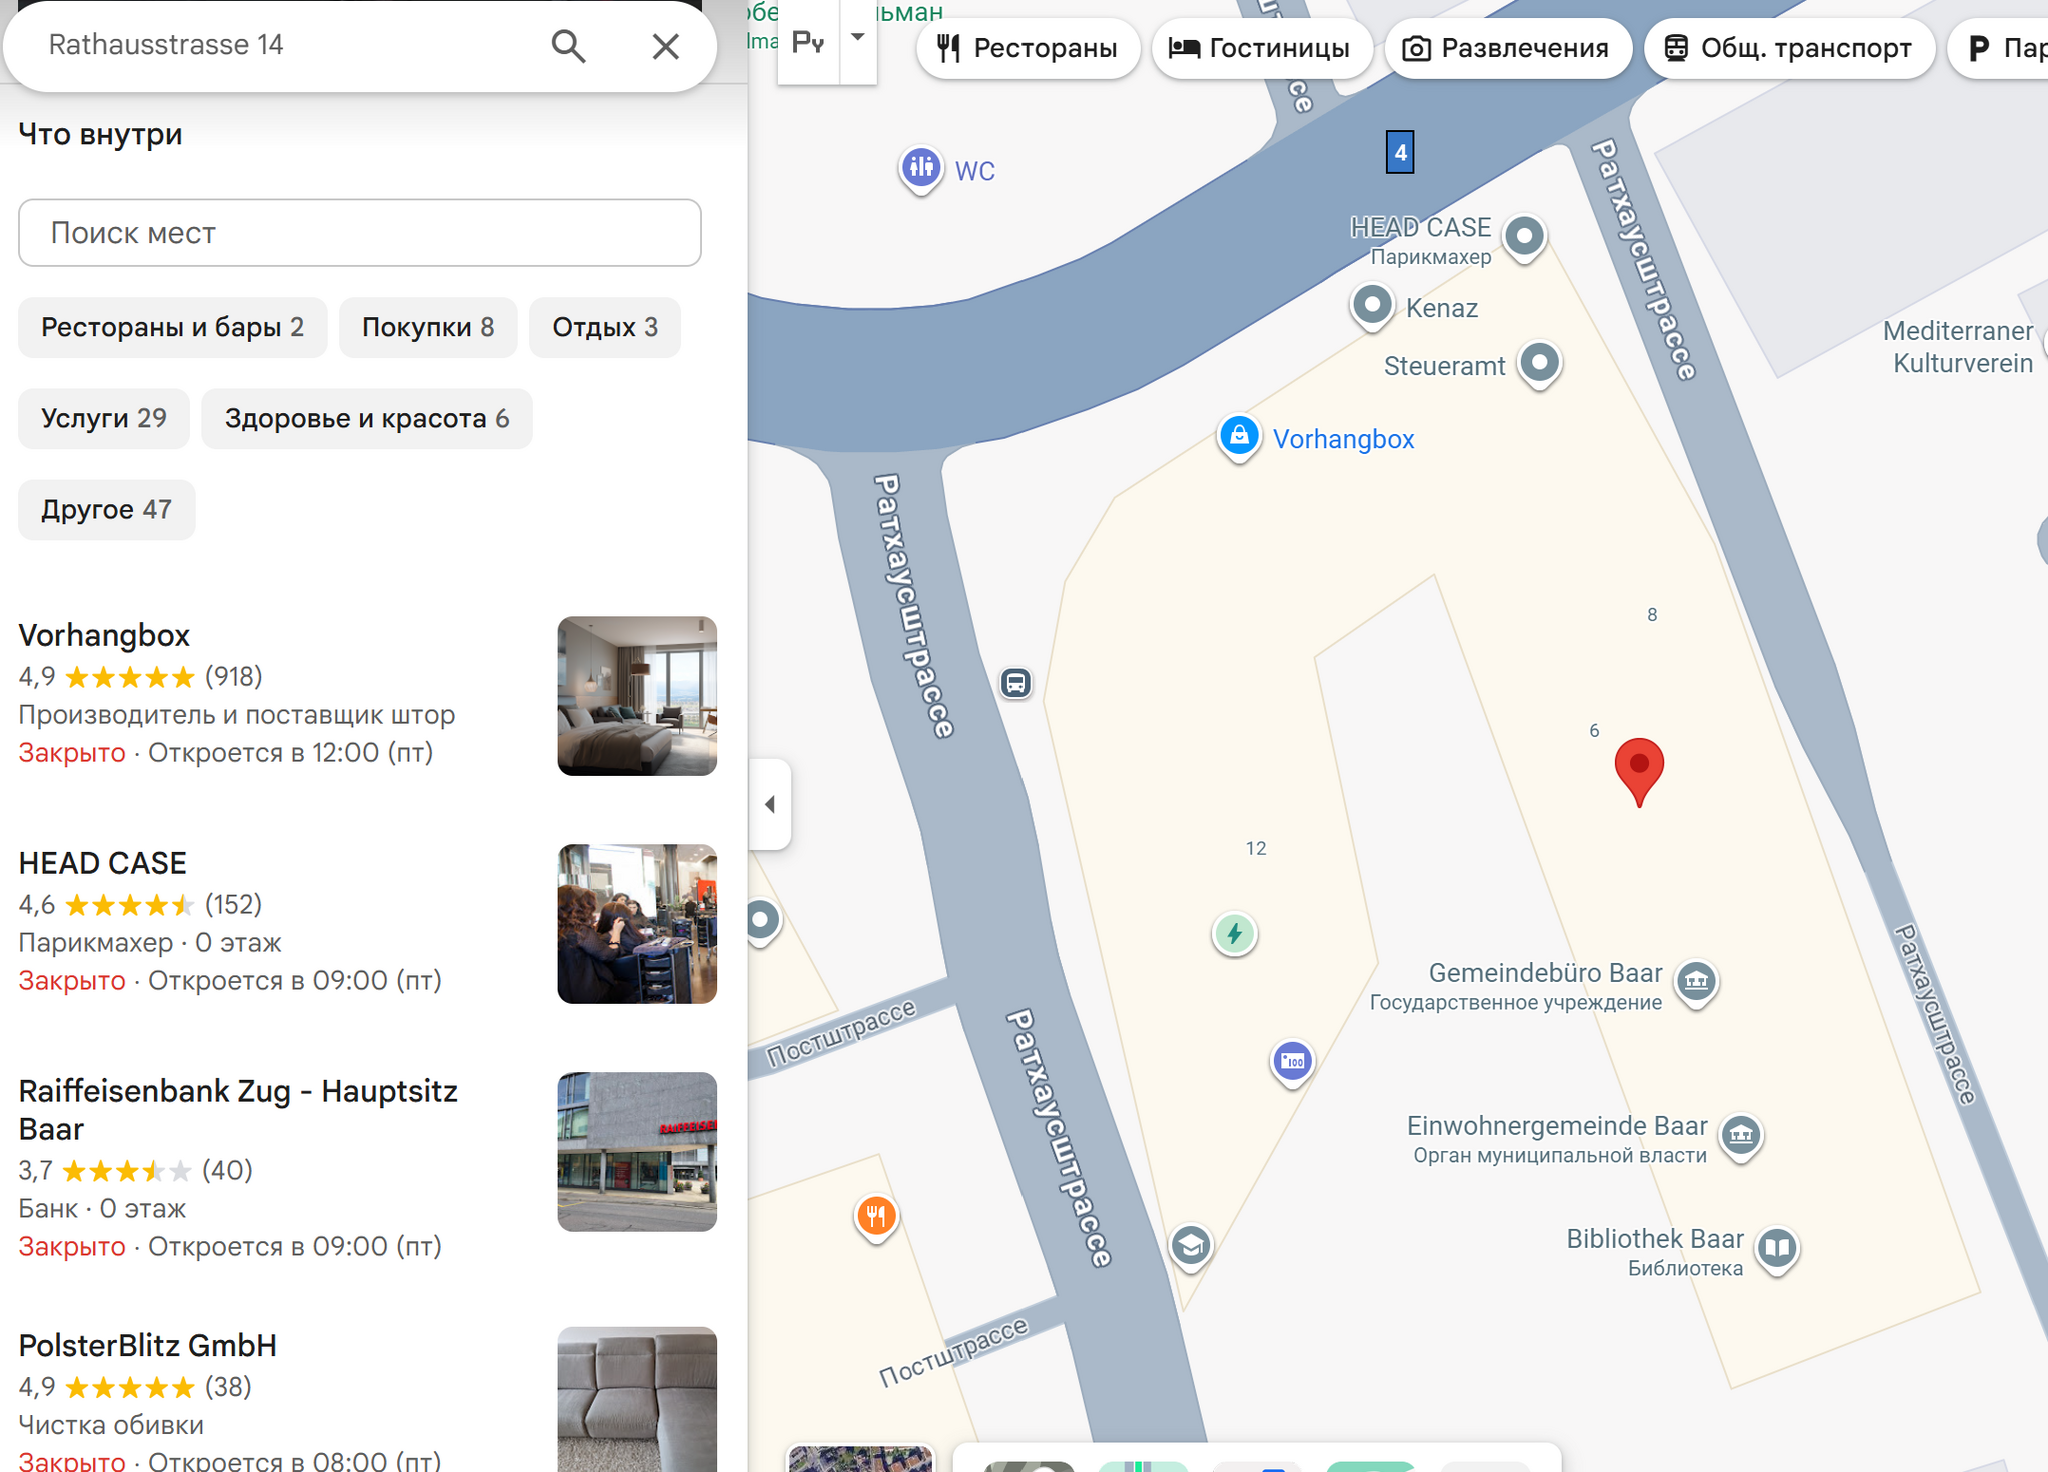Click the WC restroom map pin
The width and height of the screenshot is (2048, 1472).
(x=921, y=168)
